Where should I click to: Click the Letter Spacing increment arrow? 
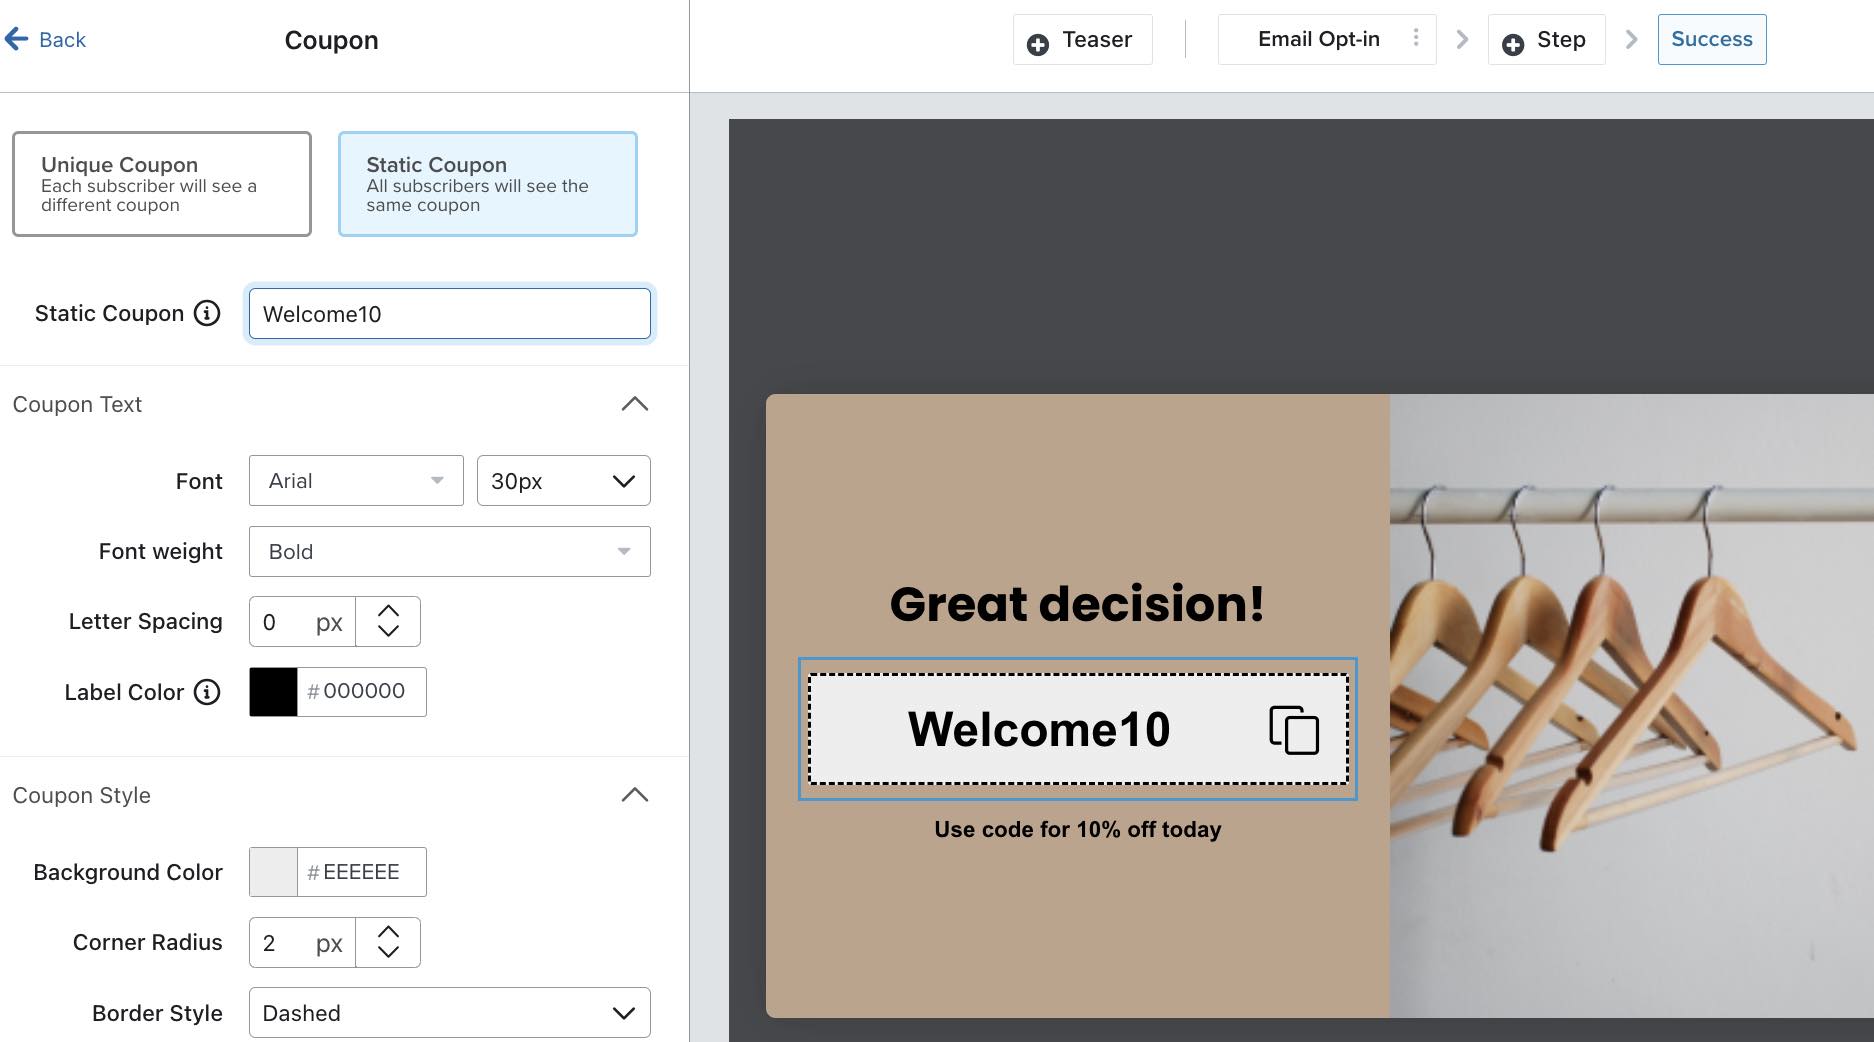pos(388,609)
